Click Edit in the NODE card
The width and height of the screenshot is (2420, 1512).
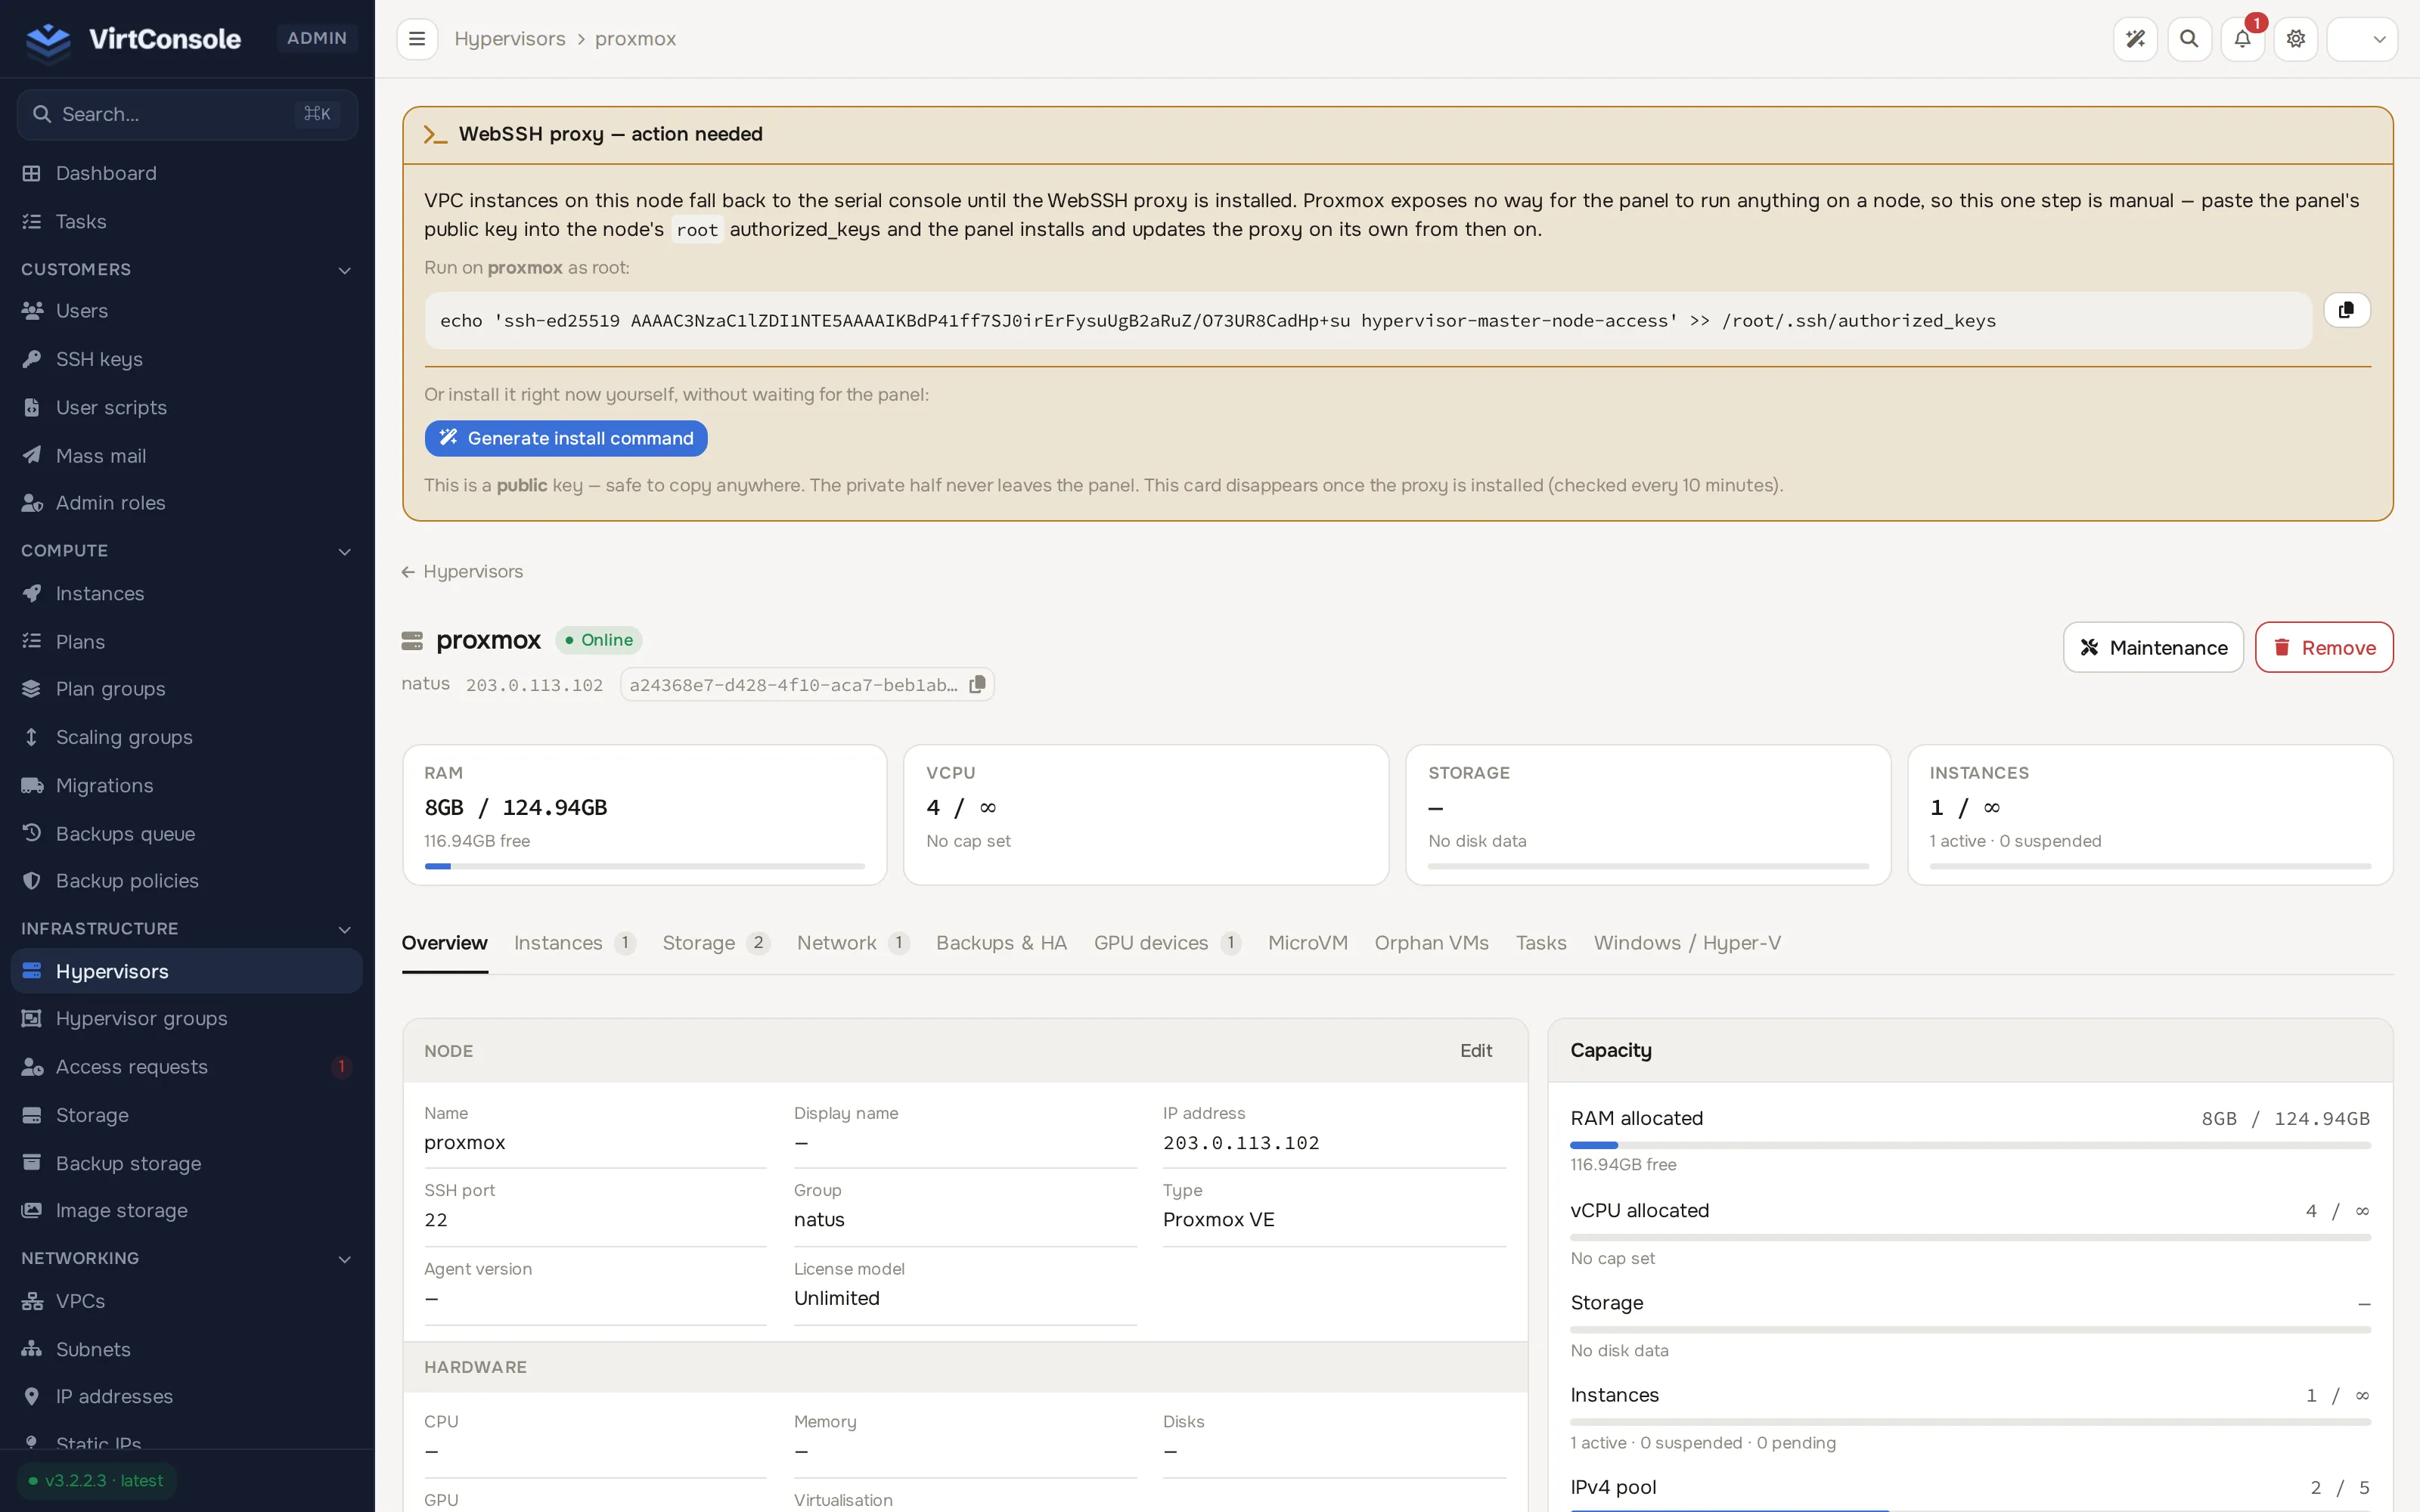pos(1475,1051)
